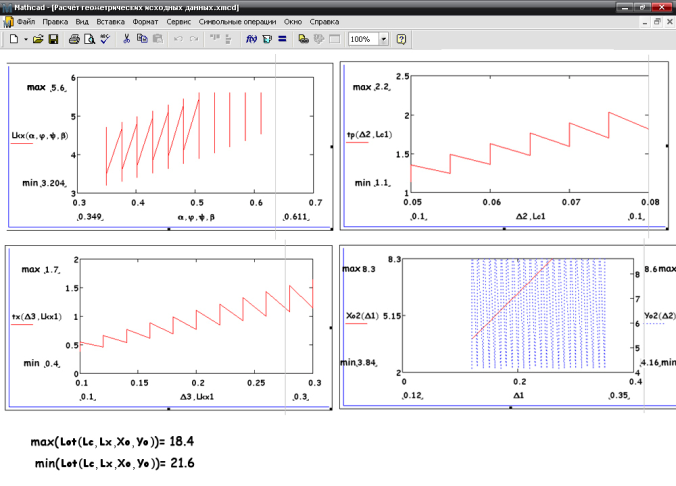Open the Файл menu

click(x=26, y=21)
